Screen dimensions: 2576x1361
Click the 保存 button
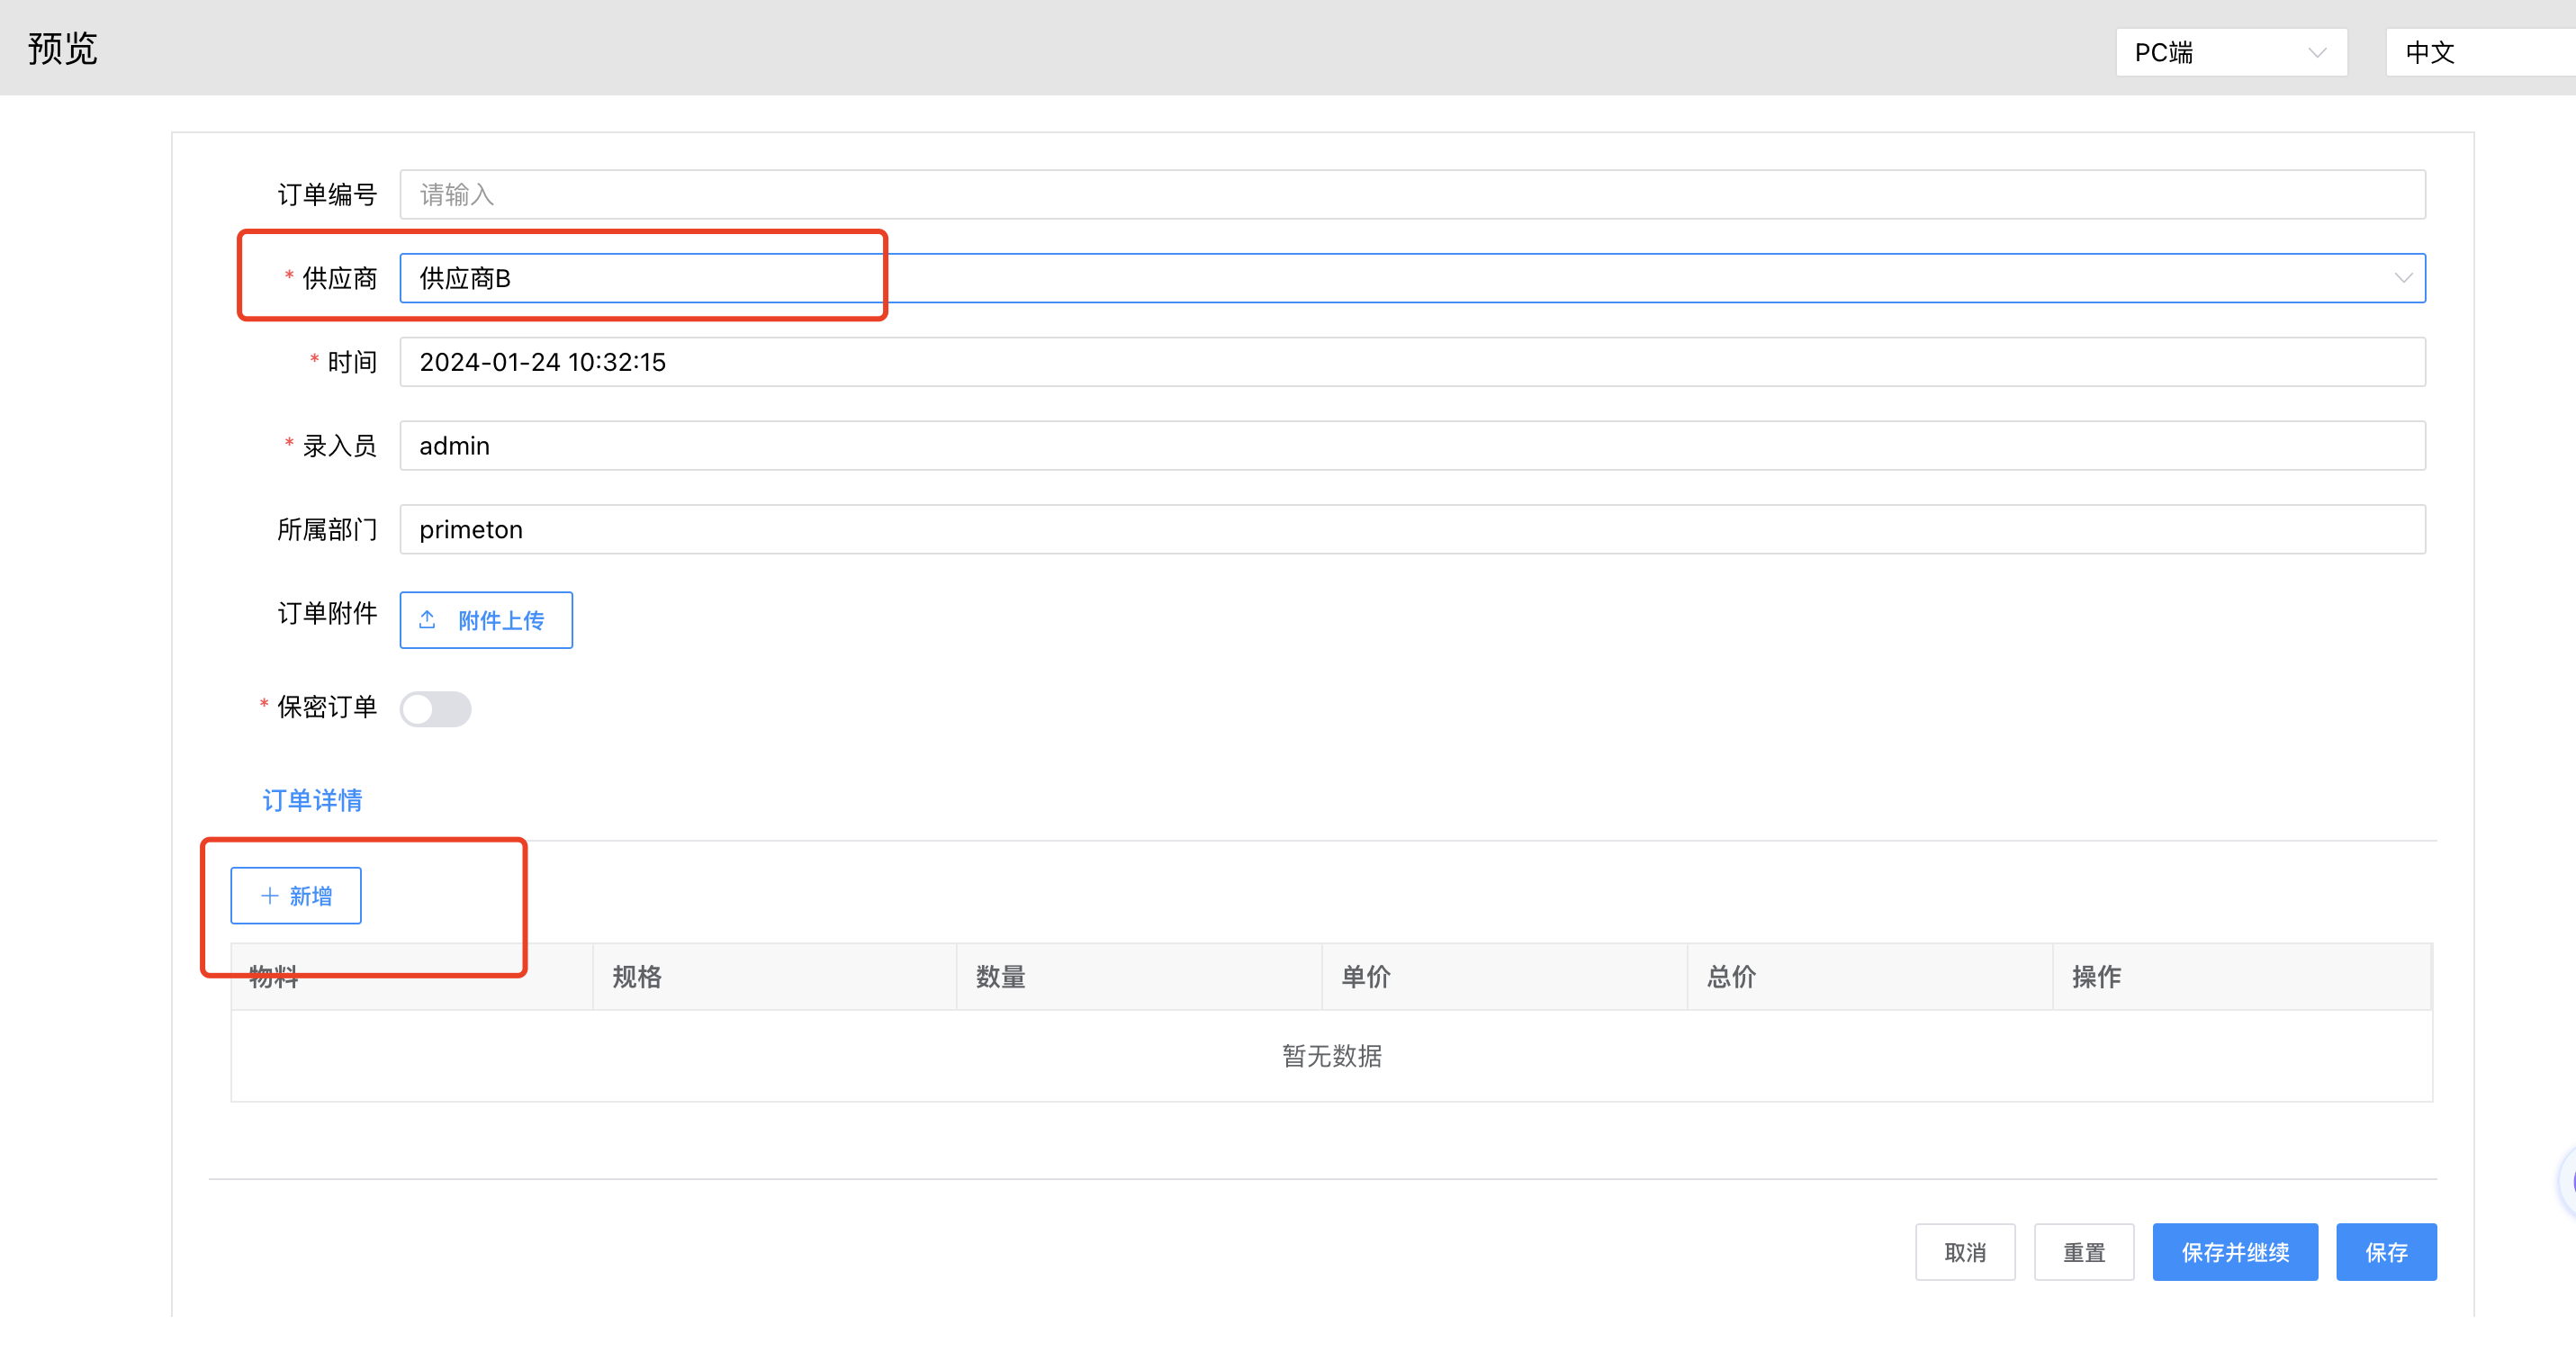[2385, 1252]
